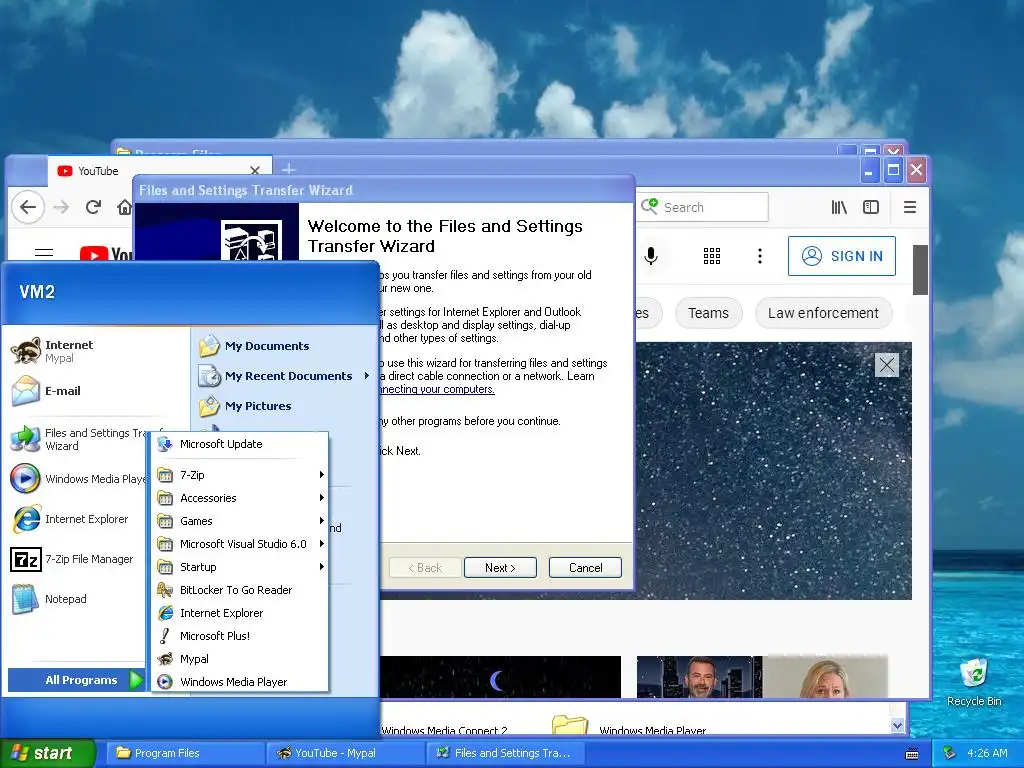
Task: Expand the Accessories program group
Action: coord(240,498)
